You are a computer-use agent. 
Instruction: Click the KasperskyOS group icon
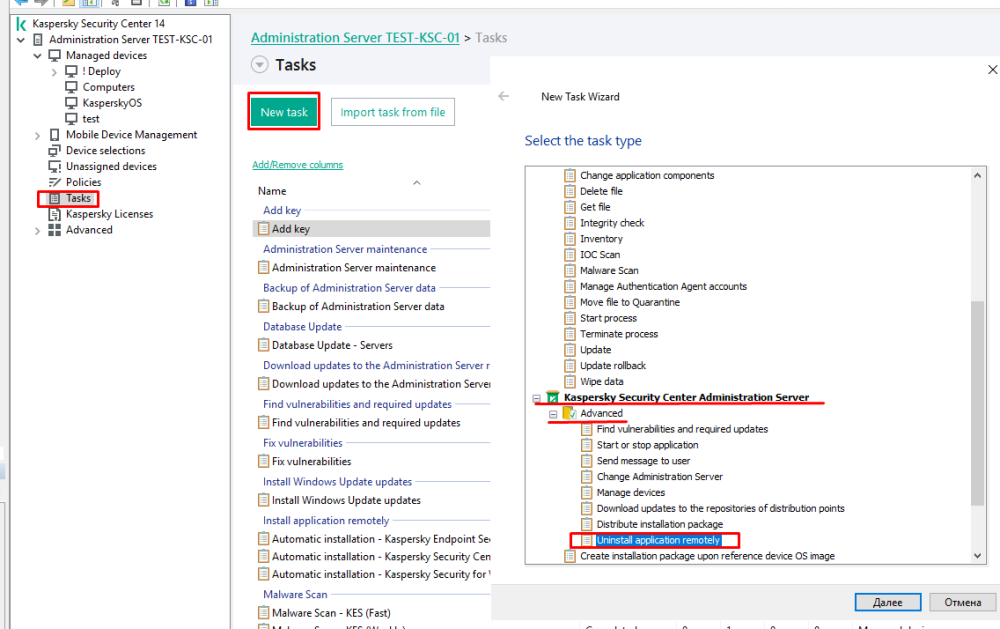tap(71, 103)
